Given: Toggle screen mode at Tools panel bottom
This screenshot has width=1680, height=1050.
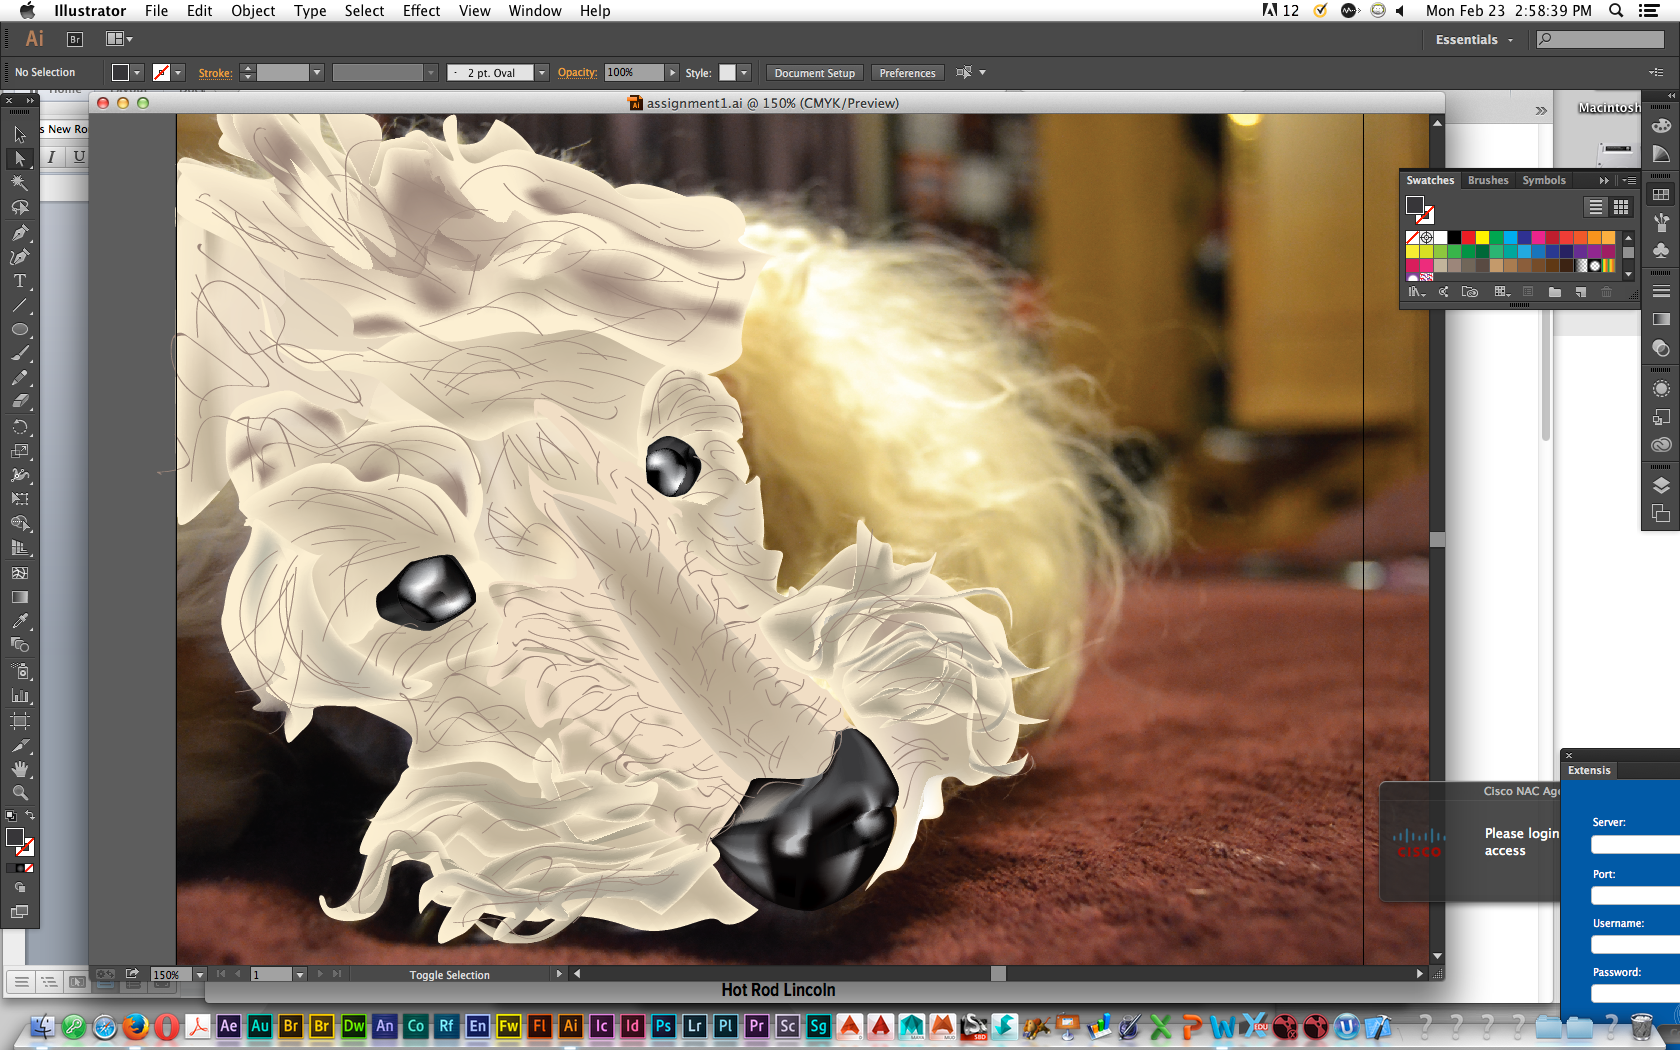Looking at the screenshot, I should point(19,912).
